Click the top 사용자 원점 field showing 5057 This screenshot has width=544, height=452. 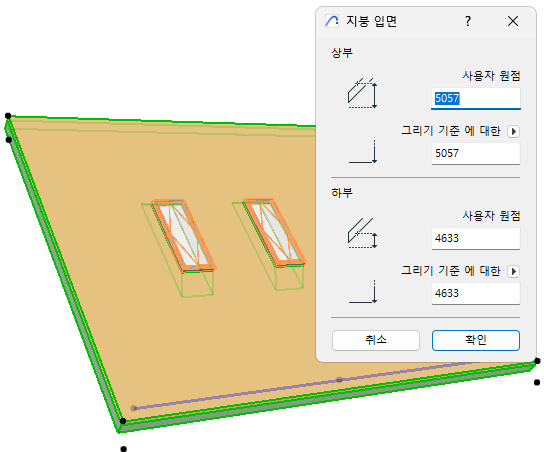click(x=476, y=99)
